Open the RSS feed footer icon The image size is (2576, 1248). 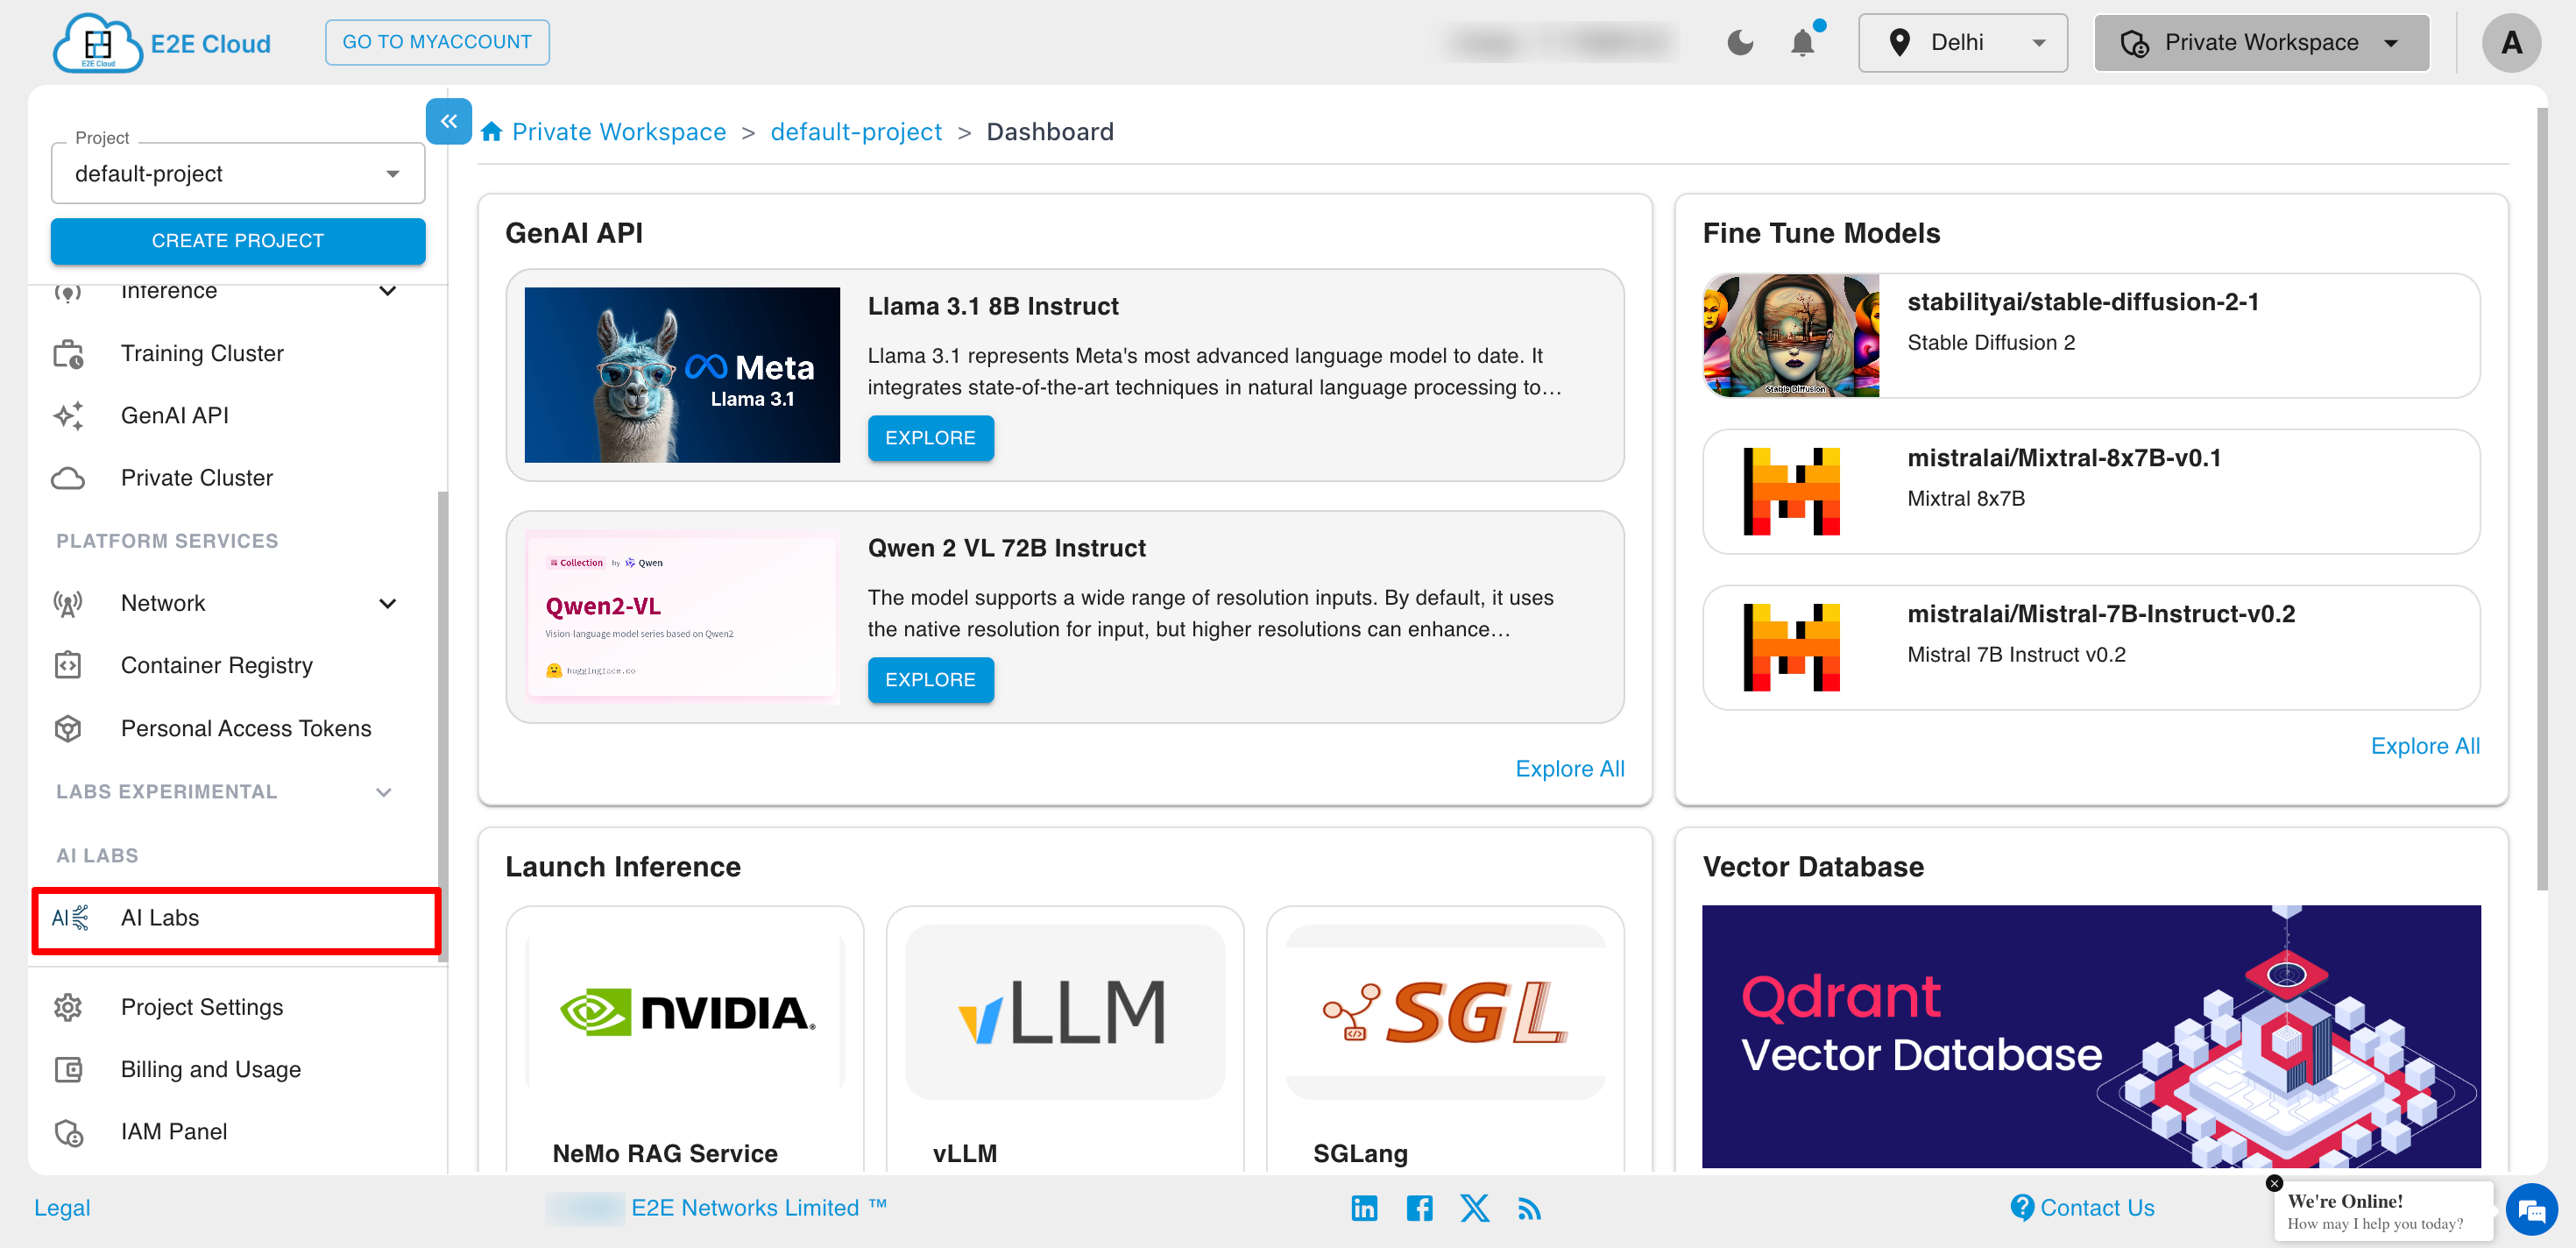1529,1208
